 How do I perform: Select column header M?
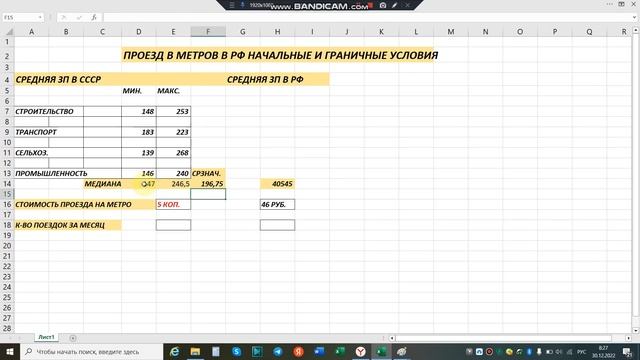[451, 32]
